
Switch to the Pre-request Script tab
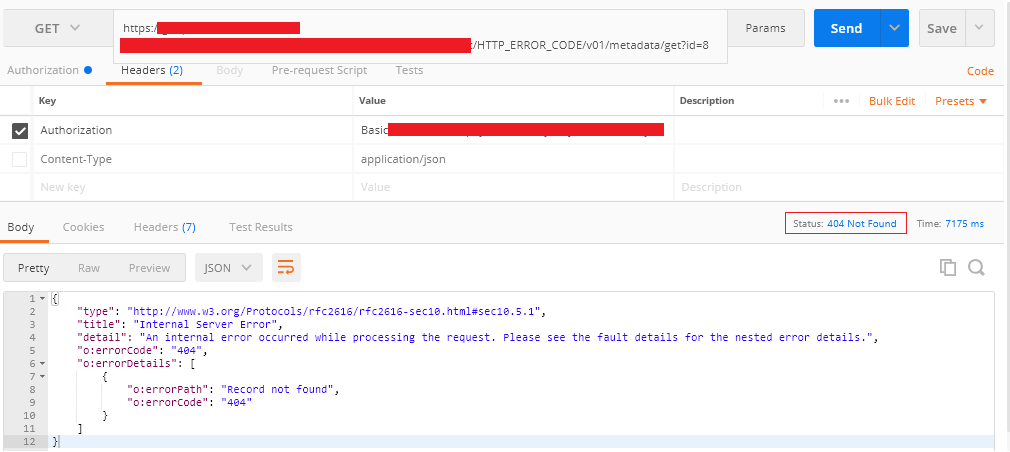319,70
